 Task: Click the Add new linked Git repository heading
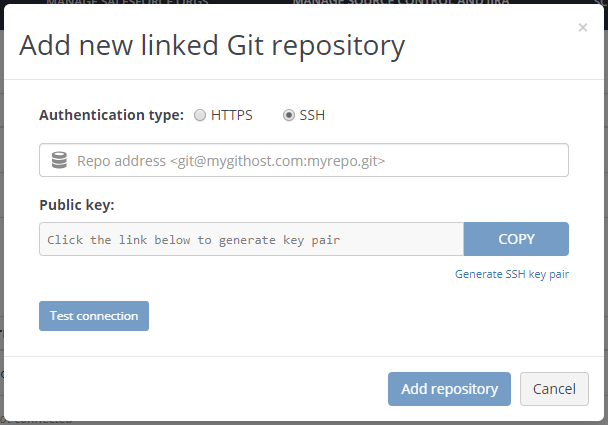[x=212, y=45]
